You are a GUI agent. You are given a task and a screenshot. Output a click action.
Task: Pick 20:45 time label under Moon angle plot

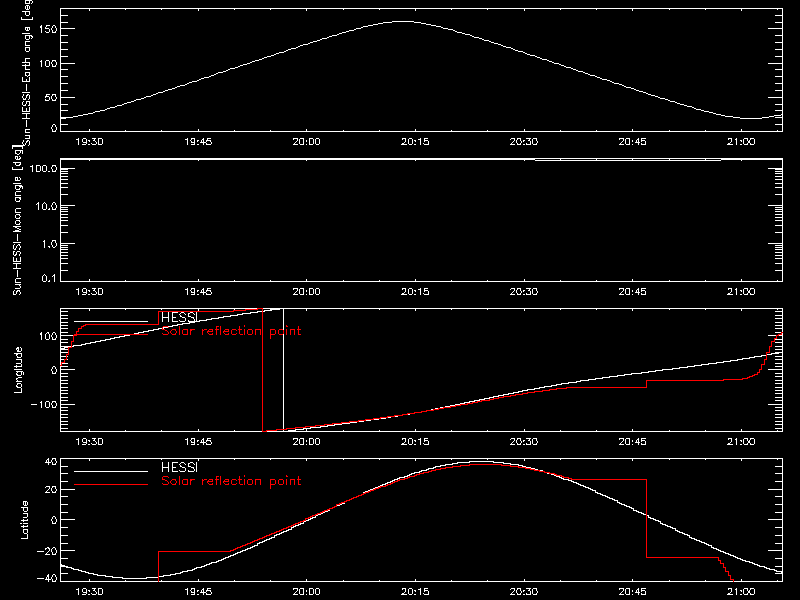(632, 291)
